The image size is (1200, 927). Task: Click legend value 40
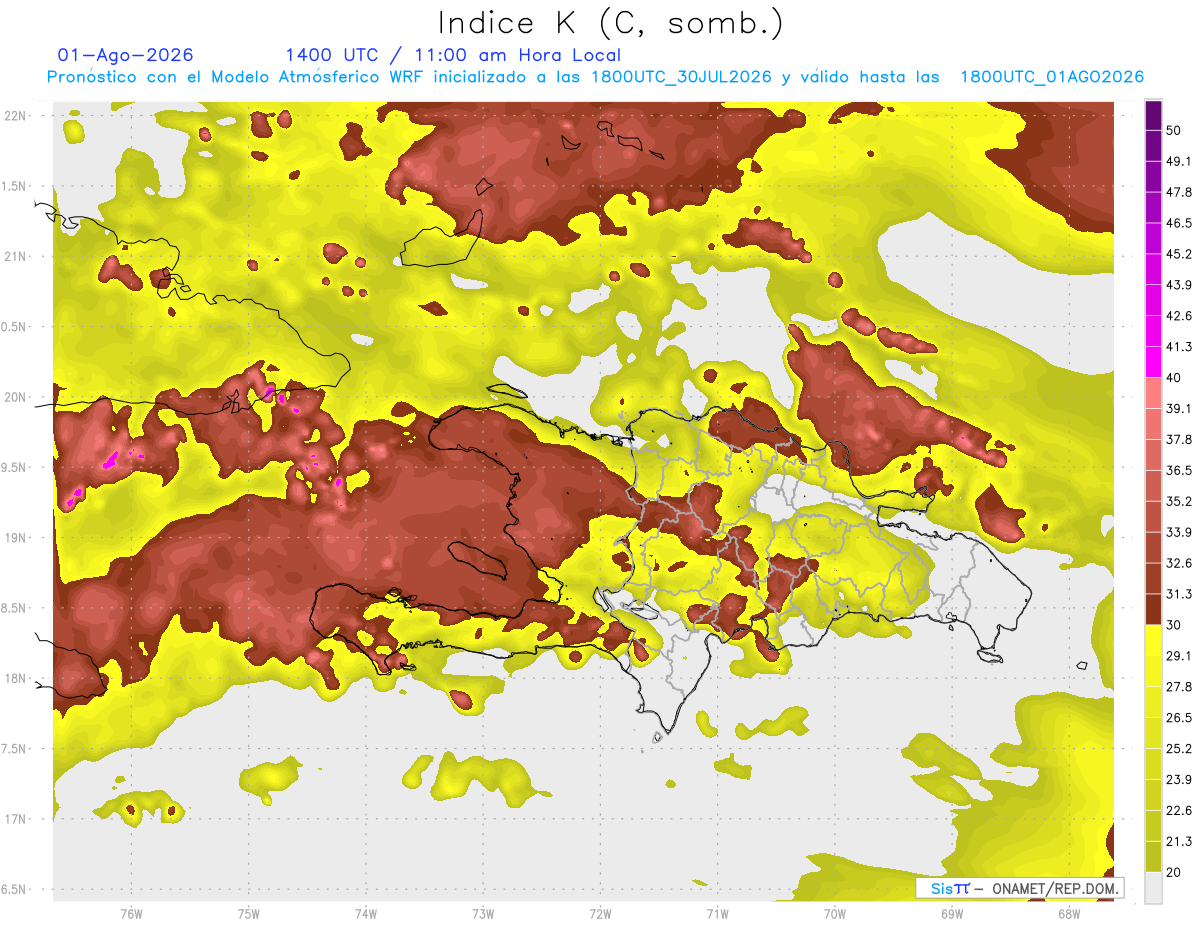1174,378
